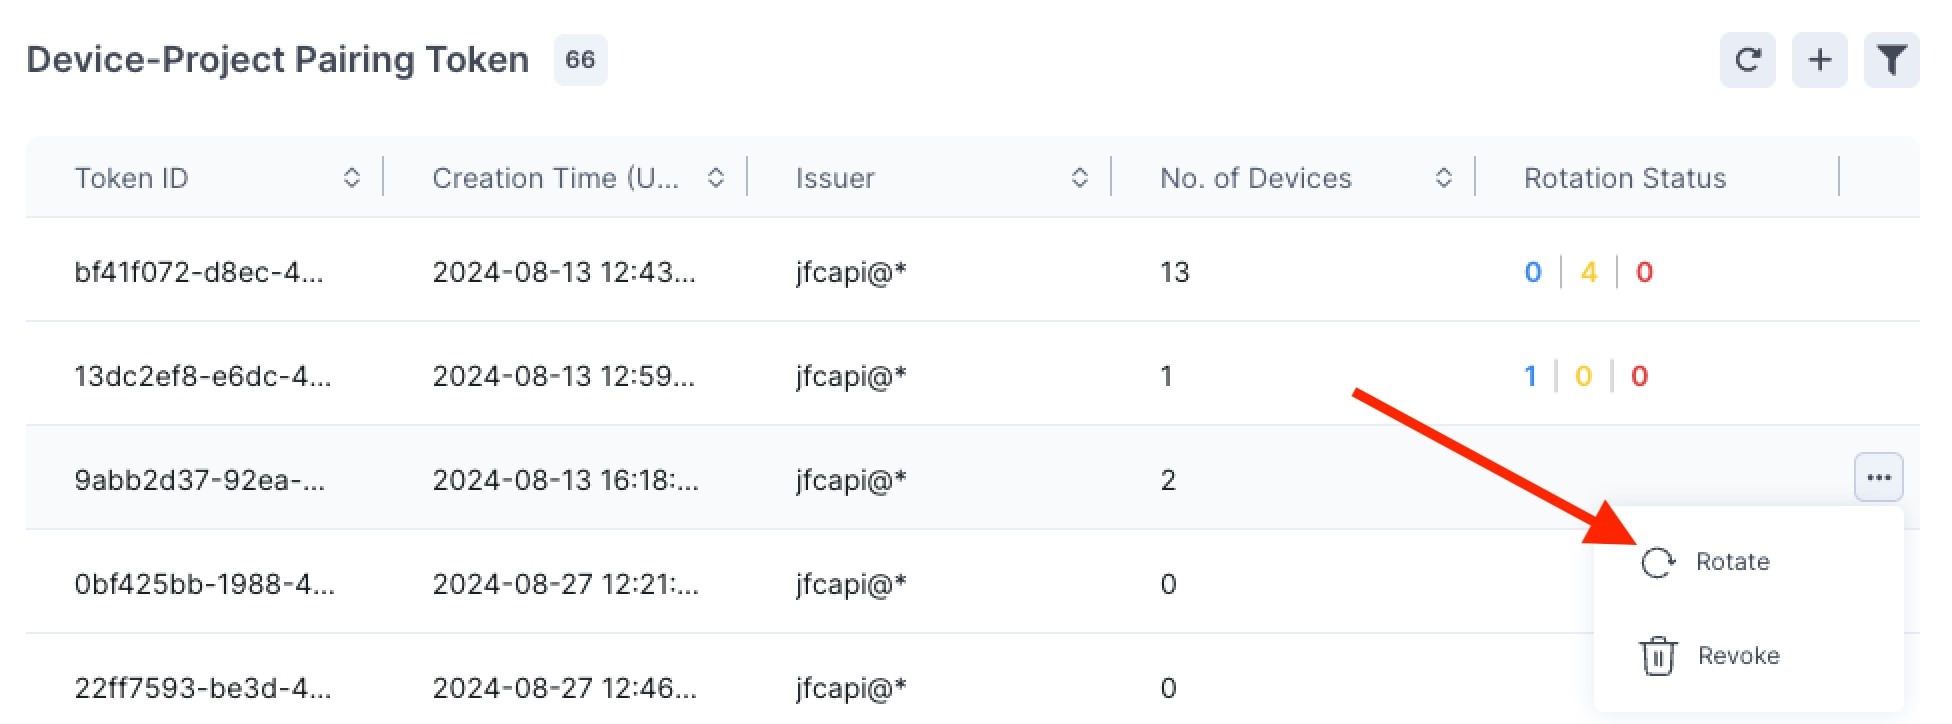This screenshot has width=1952, height=724.
Task: Select the 13dc2ef8-e6dc-4... token row
Action: 202,376
